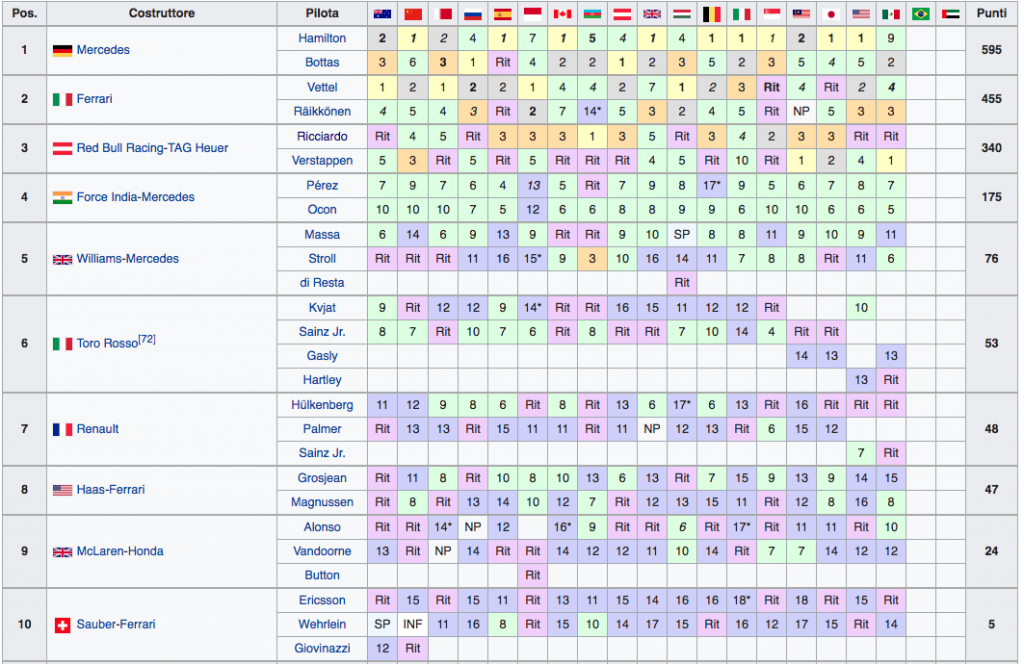This screenshot has width=1024, height=664.
Task: Open the Bahrain flag column header
Action: (443, 14)
